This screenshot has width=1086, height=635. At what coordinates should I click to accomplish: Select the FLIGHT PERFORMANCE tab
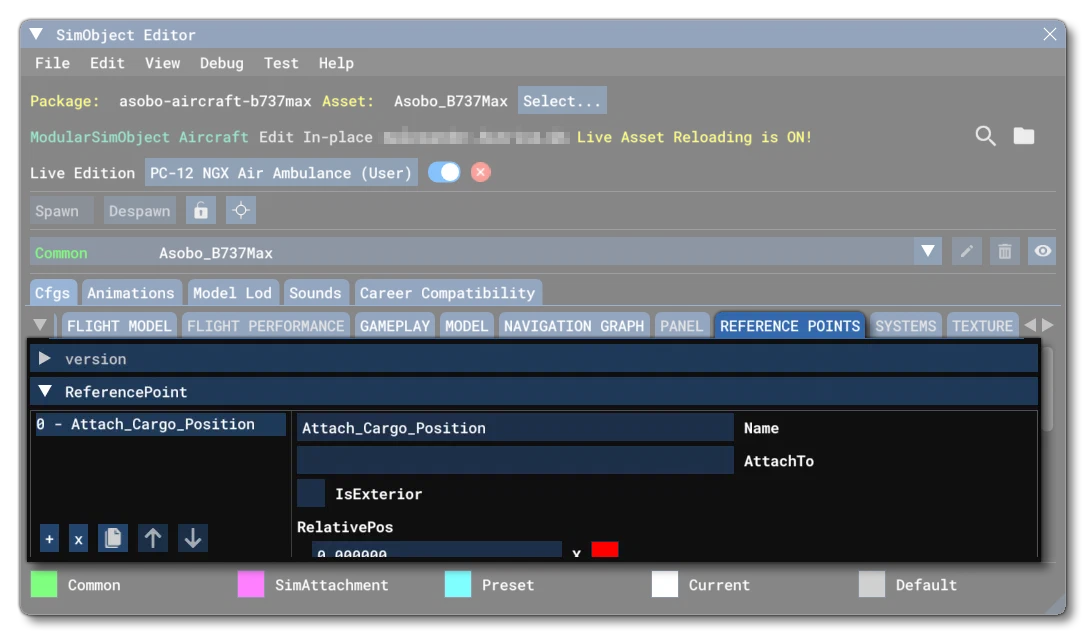point(266,325)
